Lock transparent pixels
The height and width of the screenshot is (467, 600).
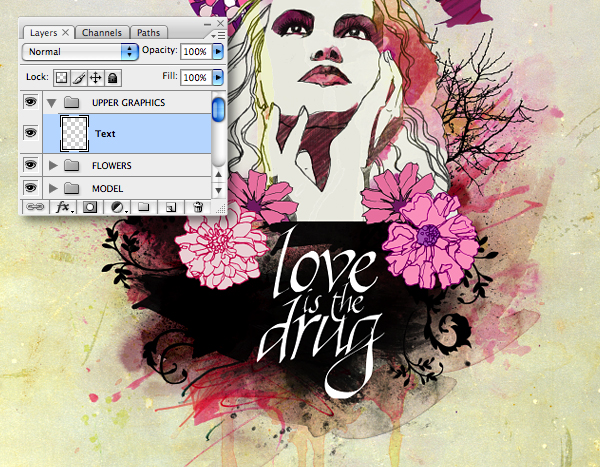click(x=62, y=78)
